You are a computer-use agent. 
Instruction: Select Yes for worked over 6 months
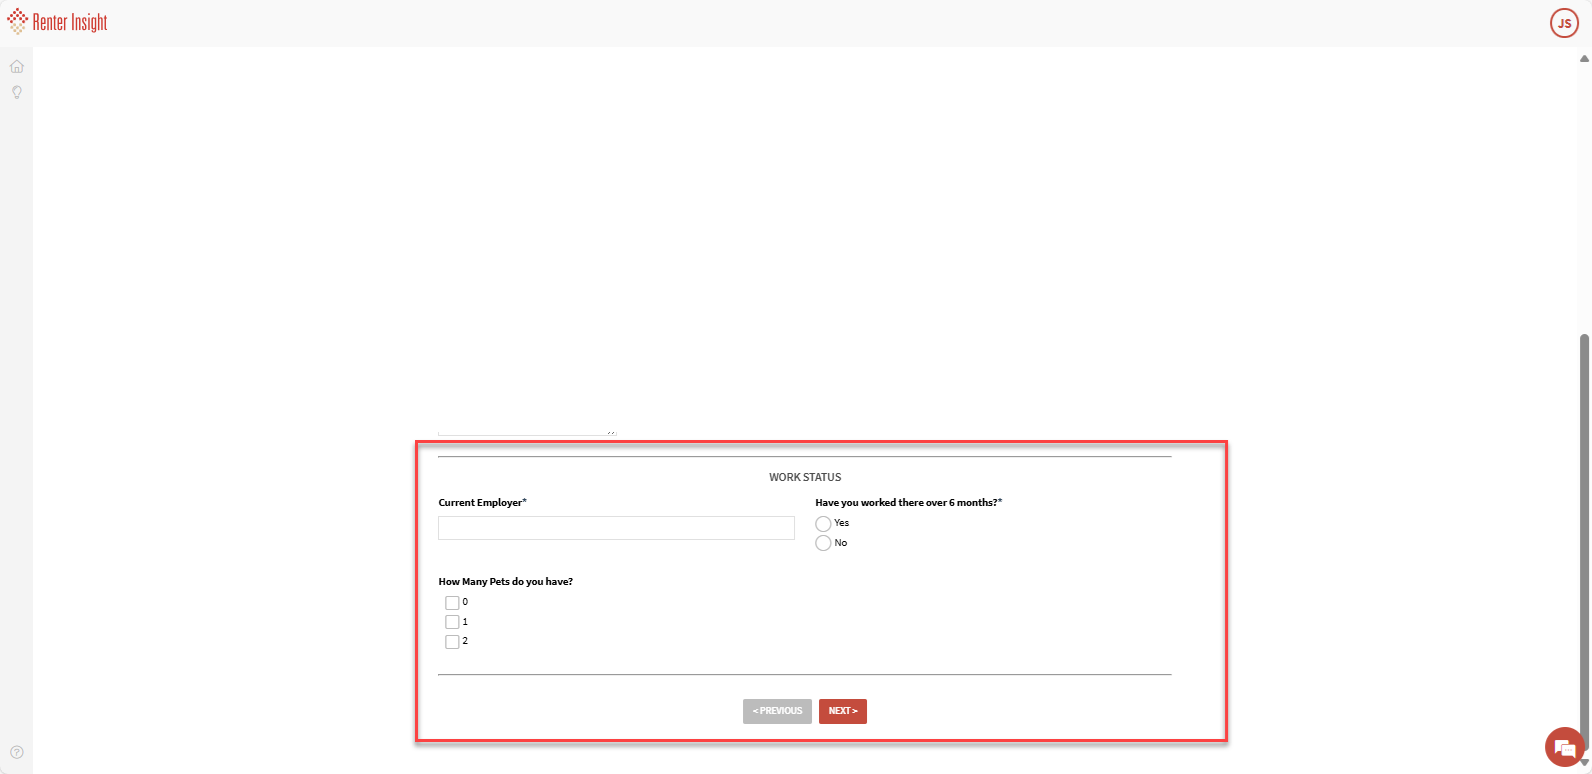pyautogui.click(x=823, y=524)
